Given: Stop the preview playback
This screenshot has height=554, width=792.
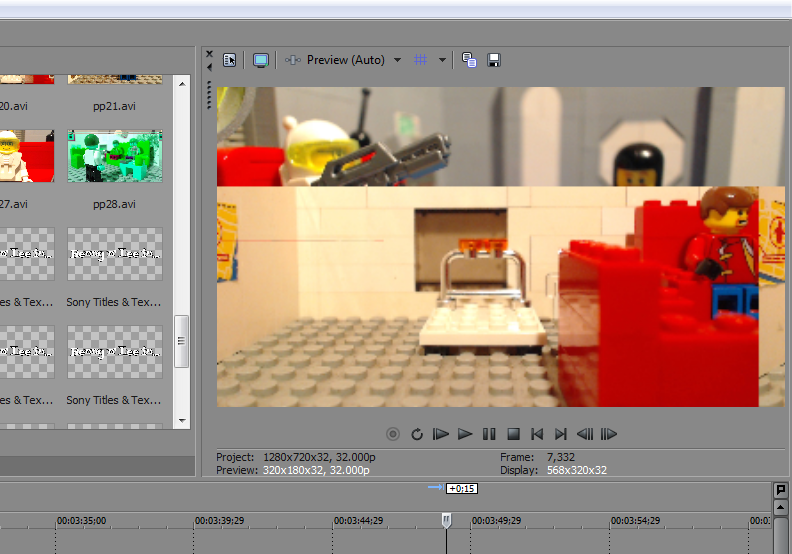Looking at the screenshot, I should click(513, 434).
